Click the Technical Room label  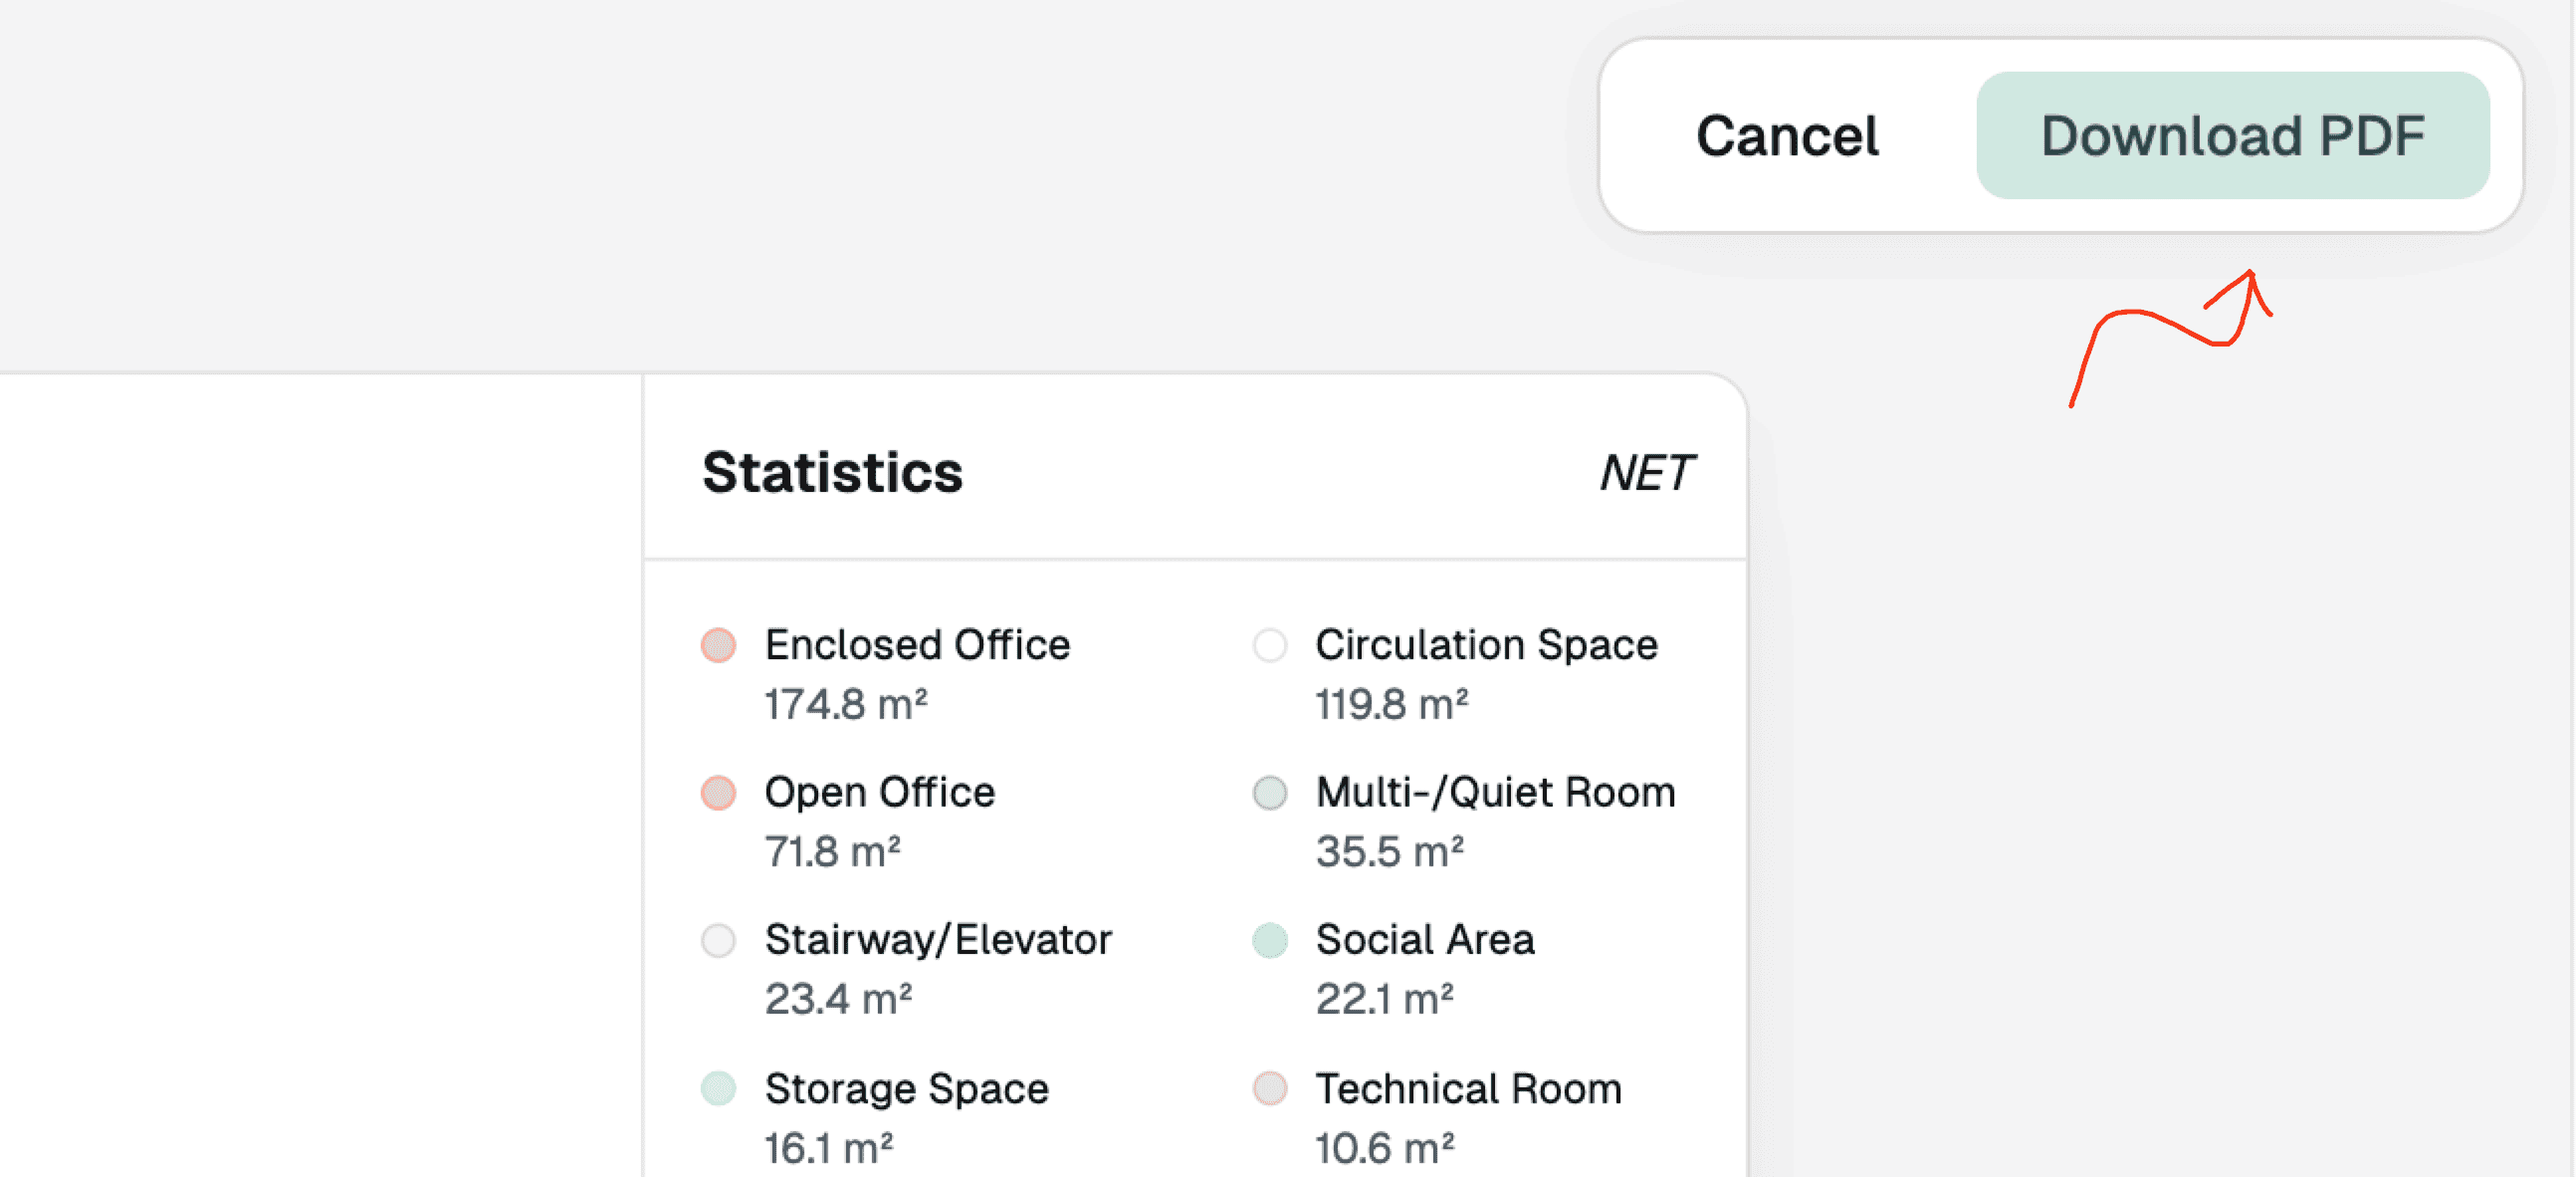pos(1468,1088)
